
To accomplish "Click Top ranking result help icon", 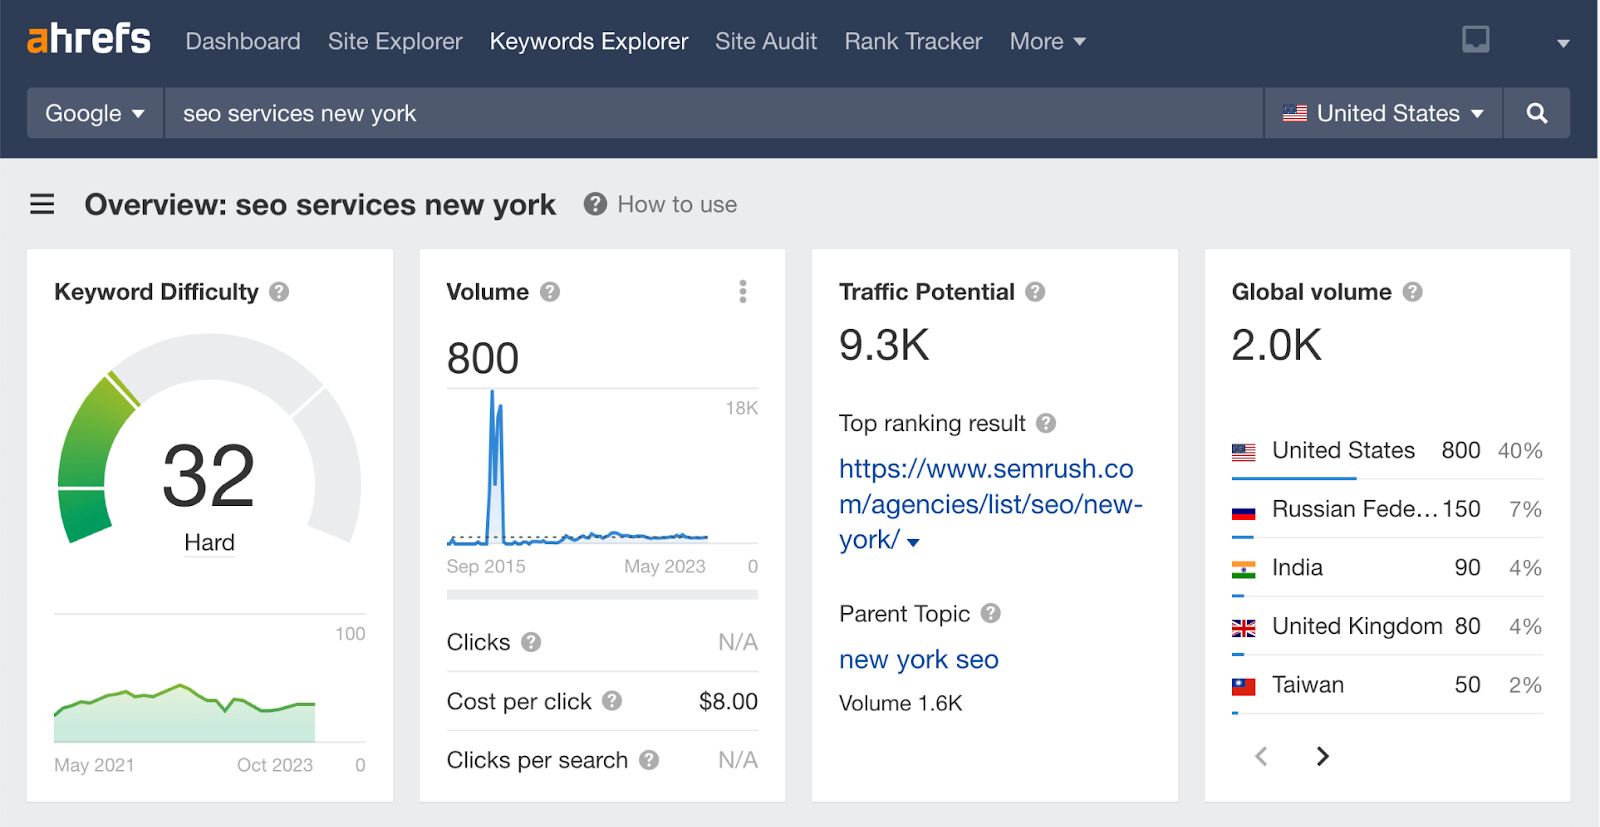I will [x=1046, y=423].
